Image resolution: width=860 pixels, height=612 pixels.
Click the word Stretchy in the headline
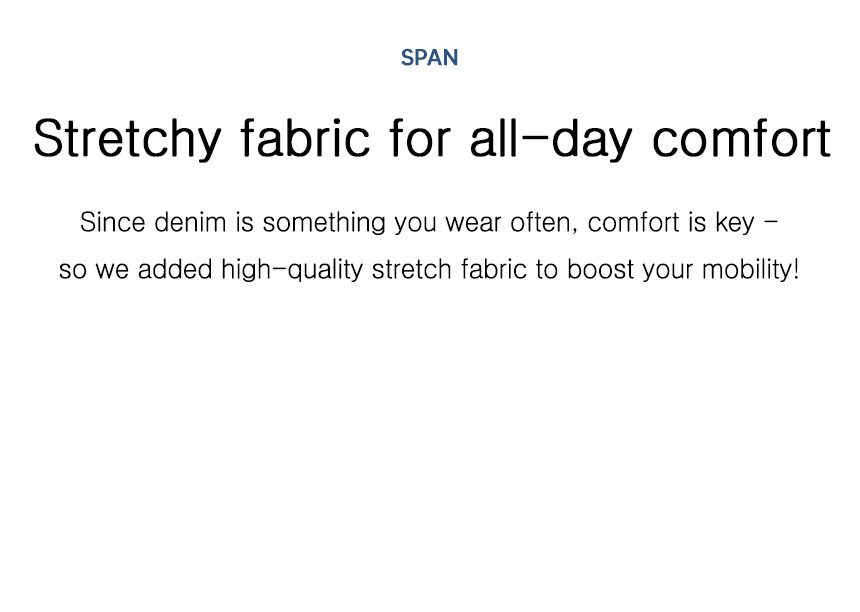127,139
